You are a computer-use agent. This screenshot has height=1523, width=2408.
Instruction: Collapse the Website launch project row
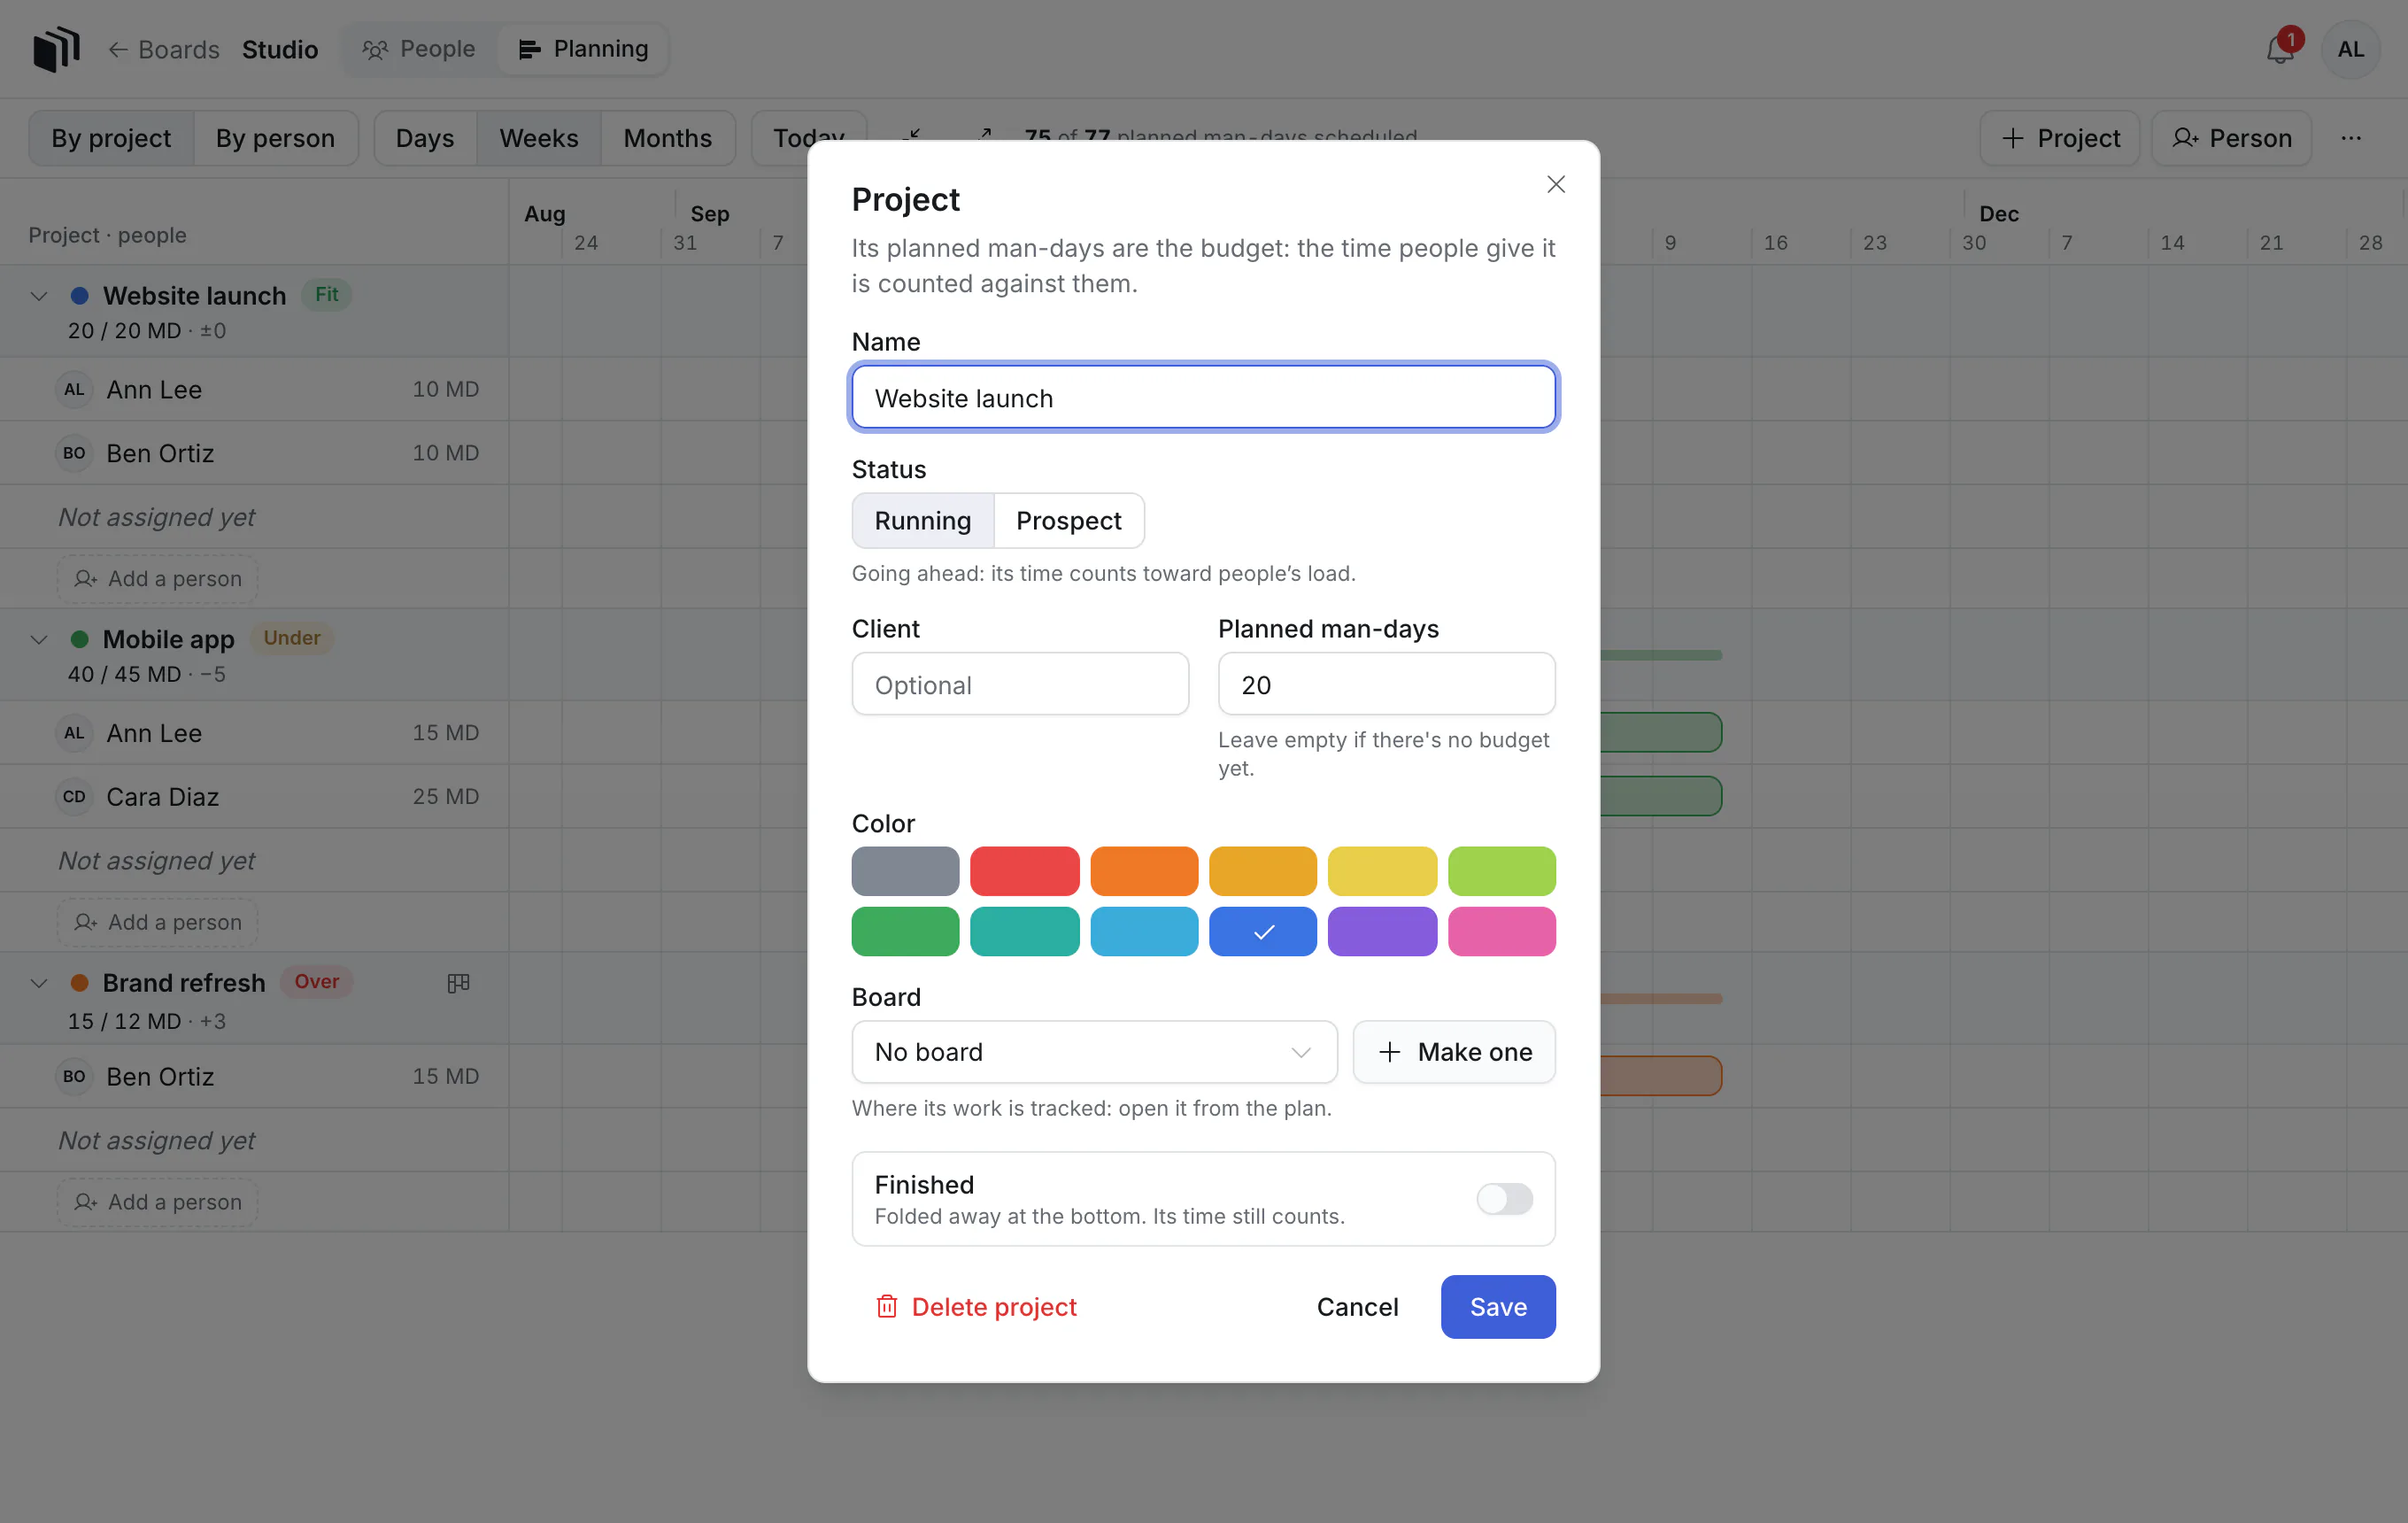point(39,296)
